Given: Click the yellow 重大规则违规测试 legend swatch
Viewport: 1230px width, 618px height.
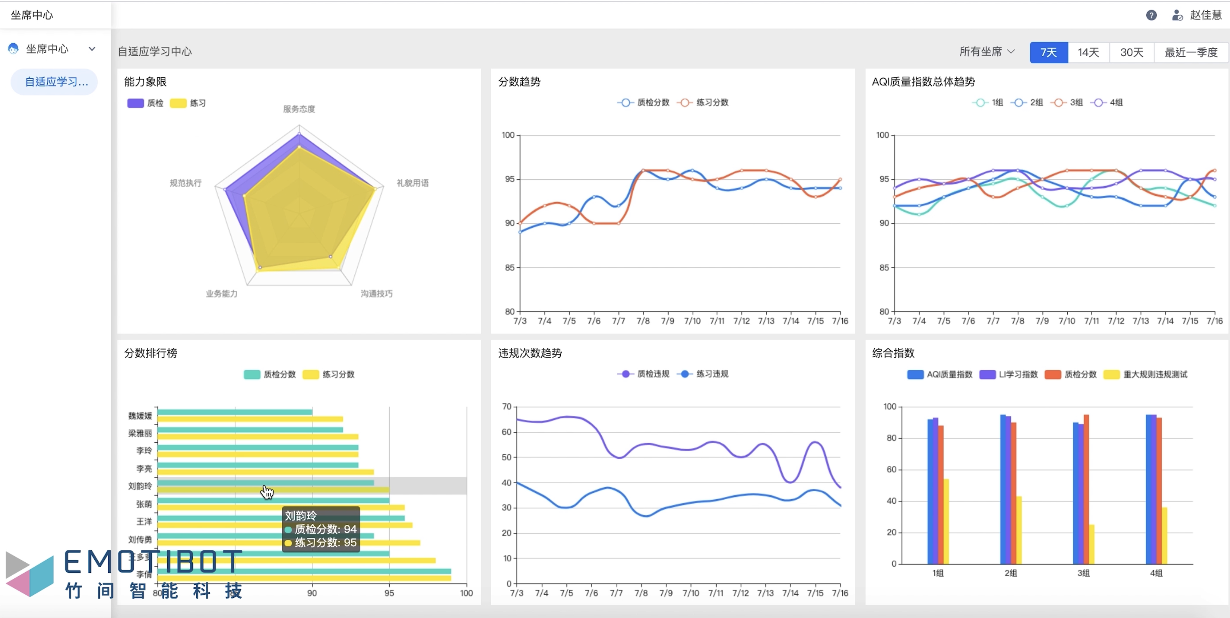Looking at the screenshot, I should 1111,374.
